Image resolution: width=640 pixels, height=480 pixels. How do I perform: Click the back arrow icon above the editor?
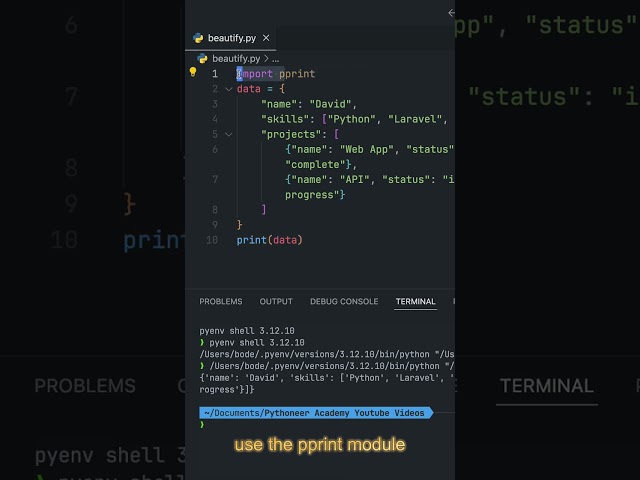click(451, 13)
